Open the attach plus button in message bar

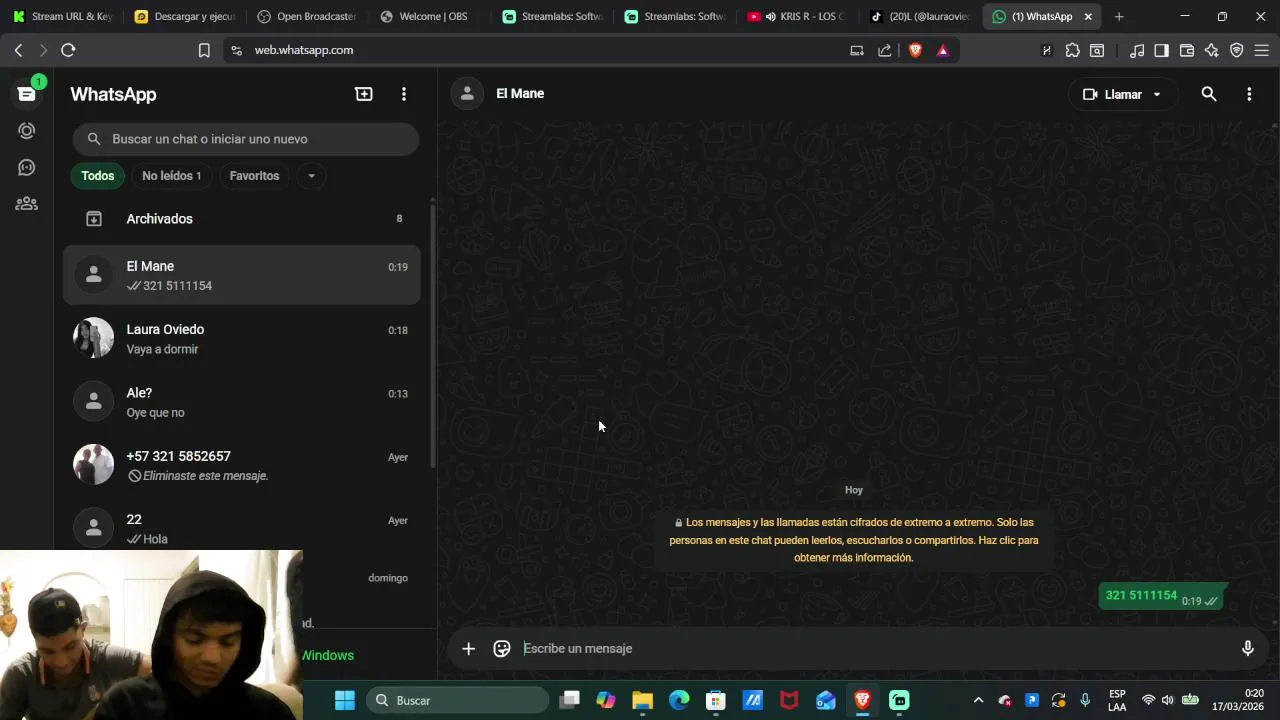pyautogui.click(x=468, y=649)
